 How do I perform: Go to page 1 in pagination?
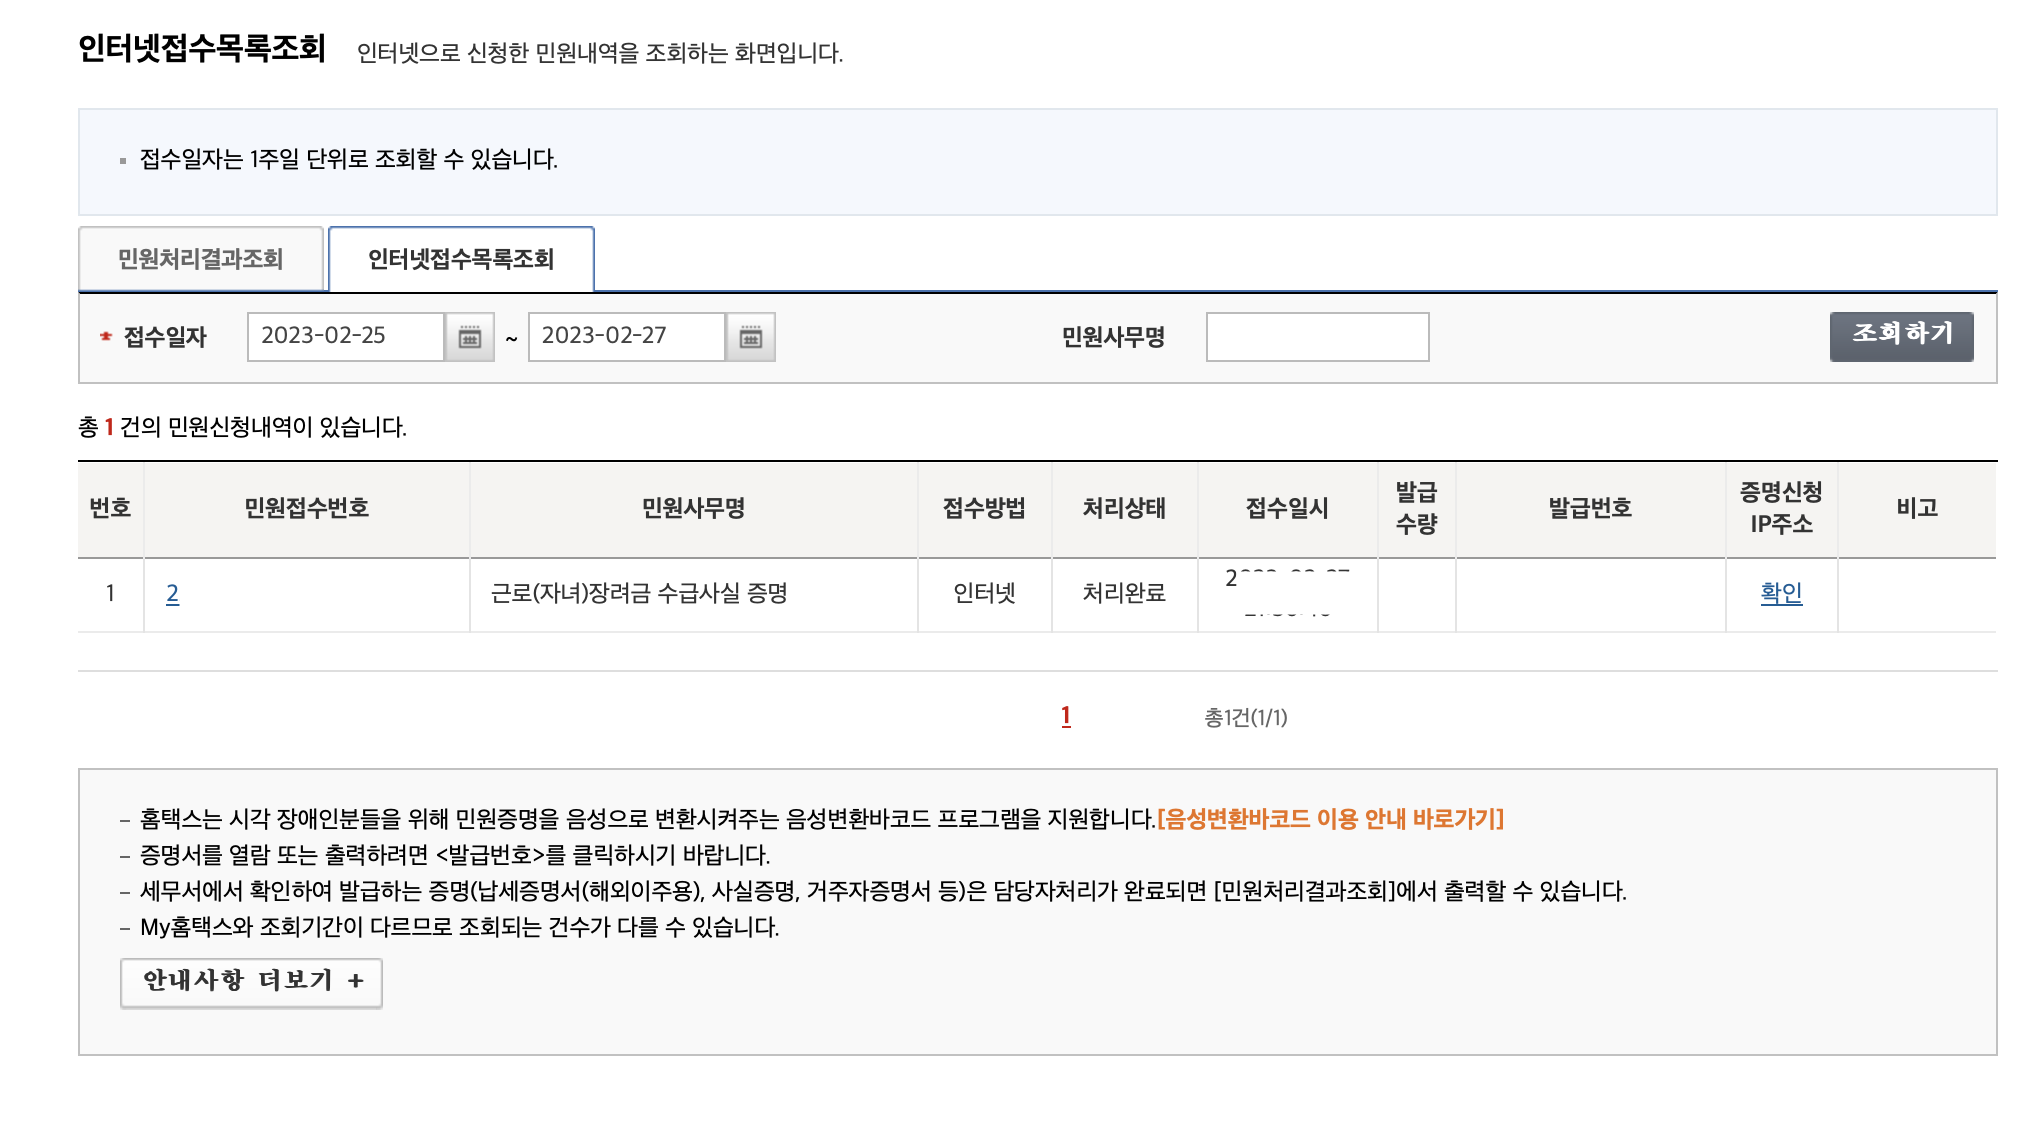1066,716
